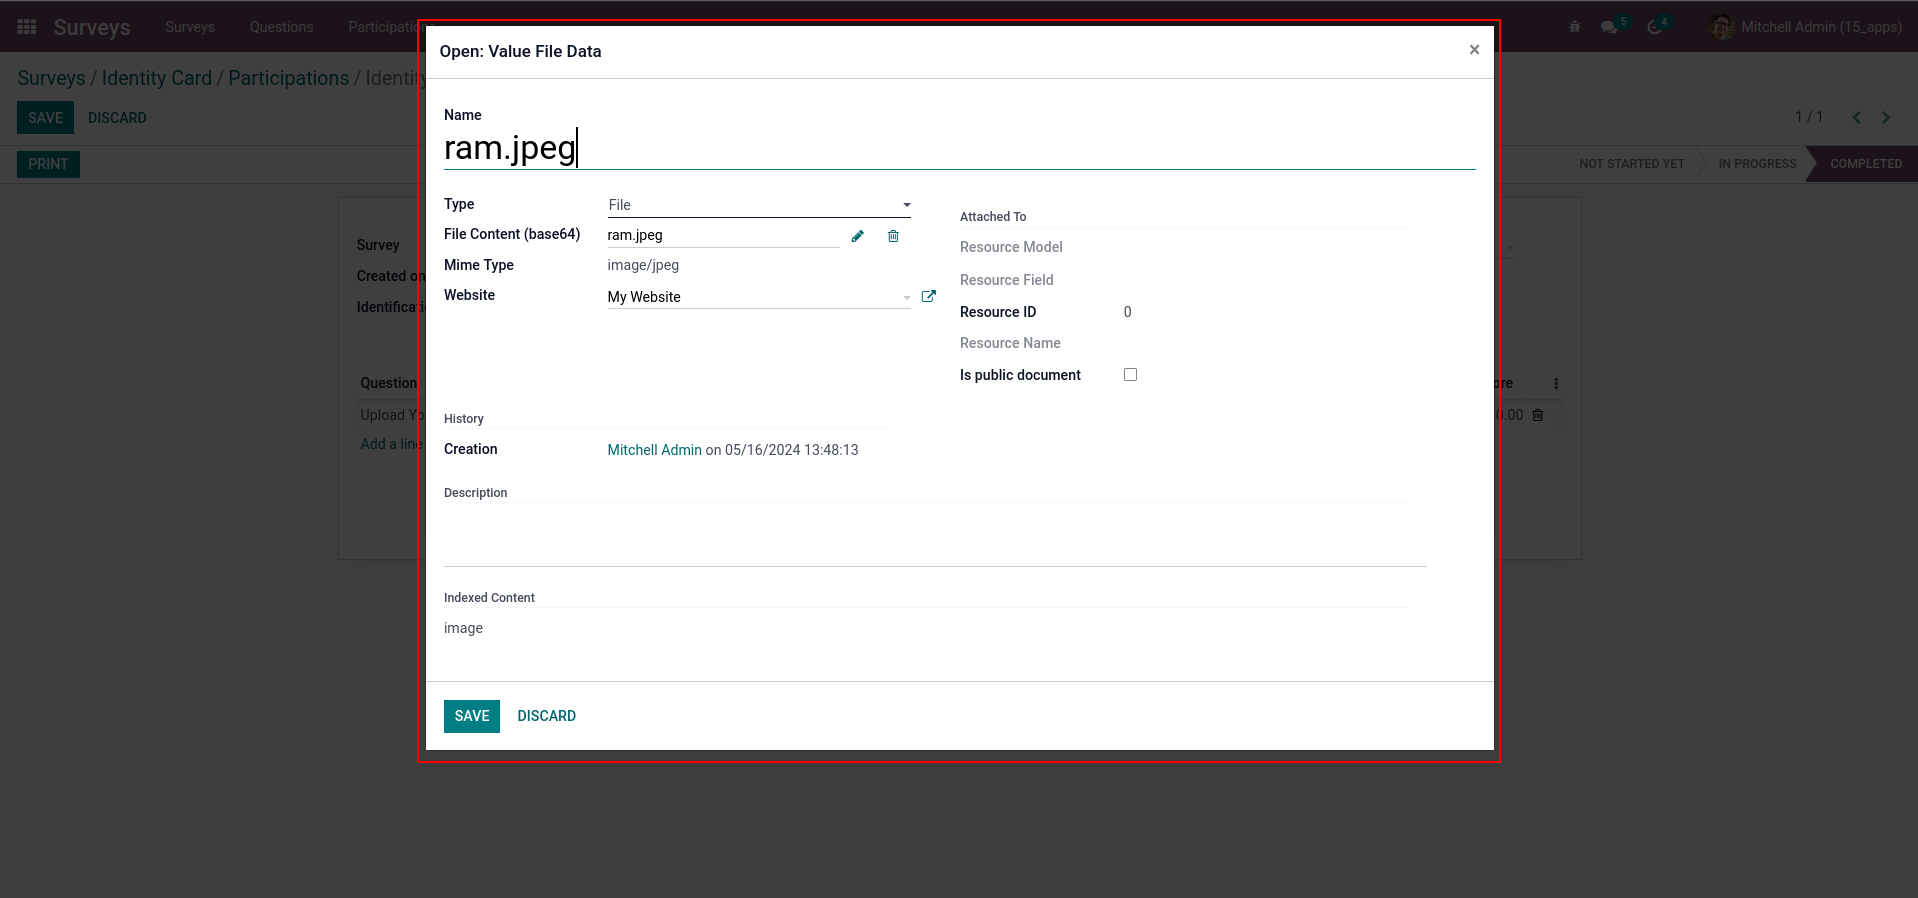Click Discard in the dialog footer

tap(546, 716)
